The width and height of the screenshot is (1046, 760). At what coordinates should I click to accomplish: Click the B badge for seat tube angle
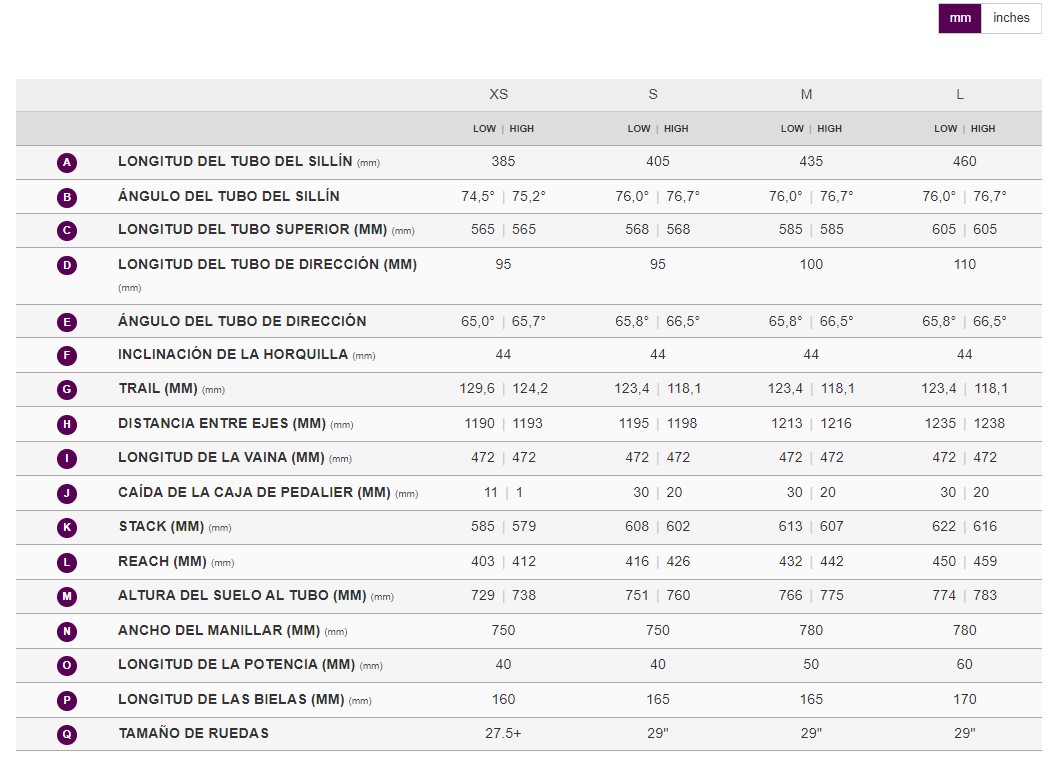[67, 197]
